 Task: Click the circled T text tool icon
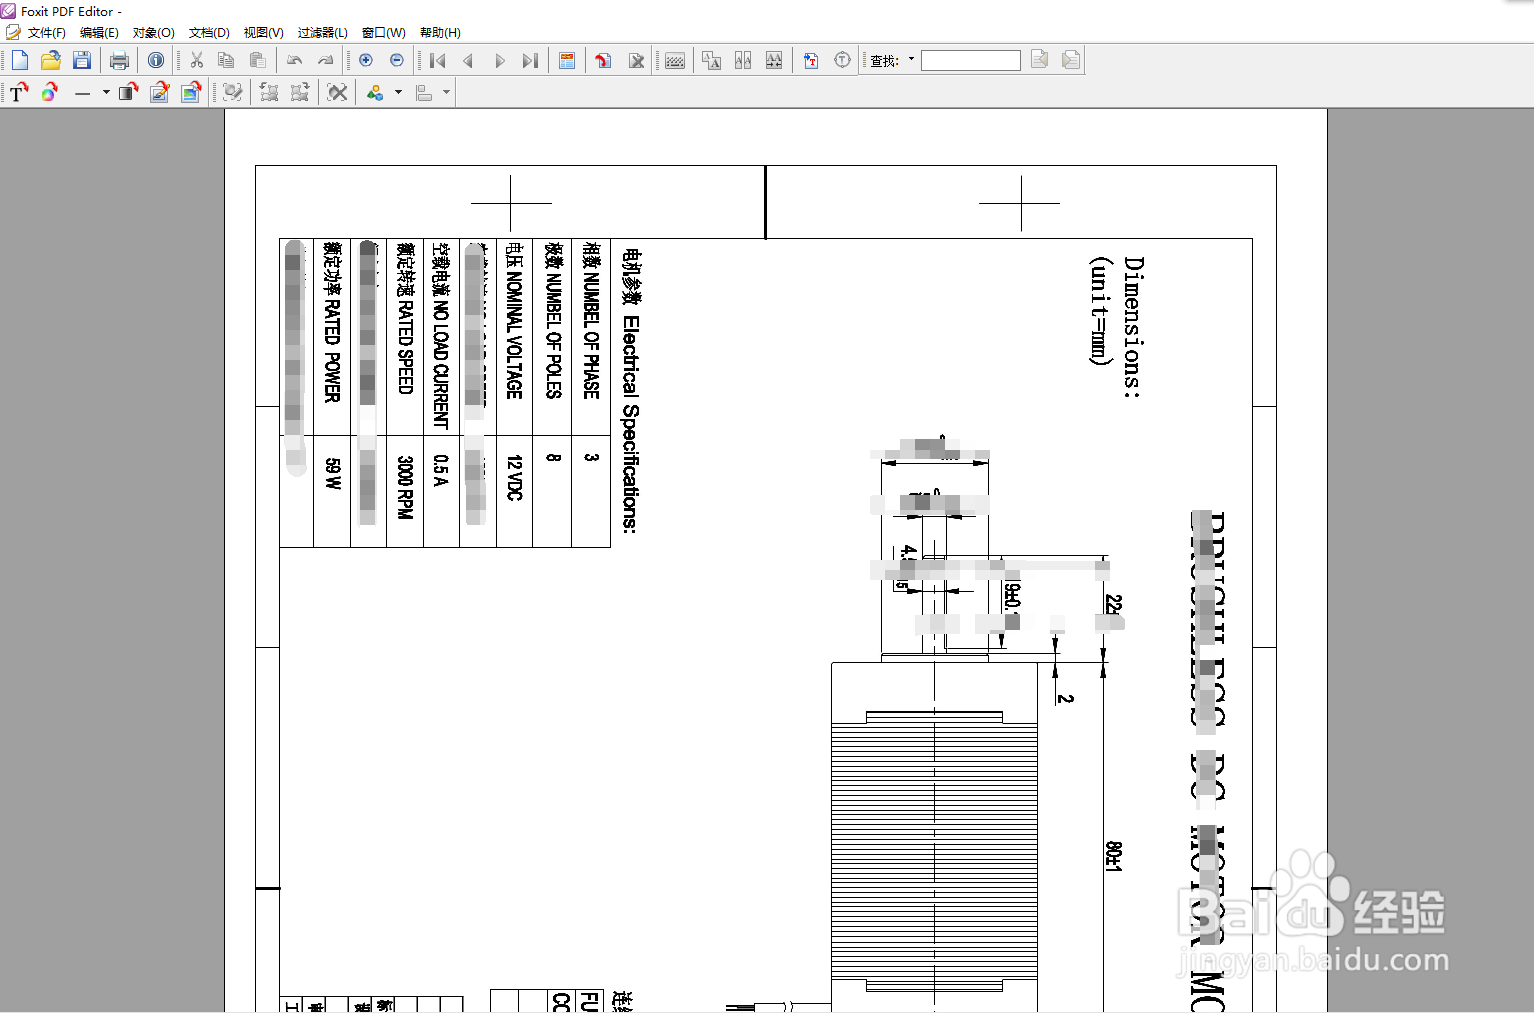pos(843,60)
